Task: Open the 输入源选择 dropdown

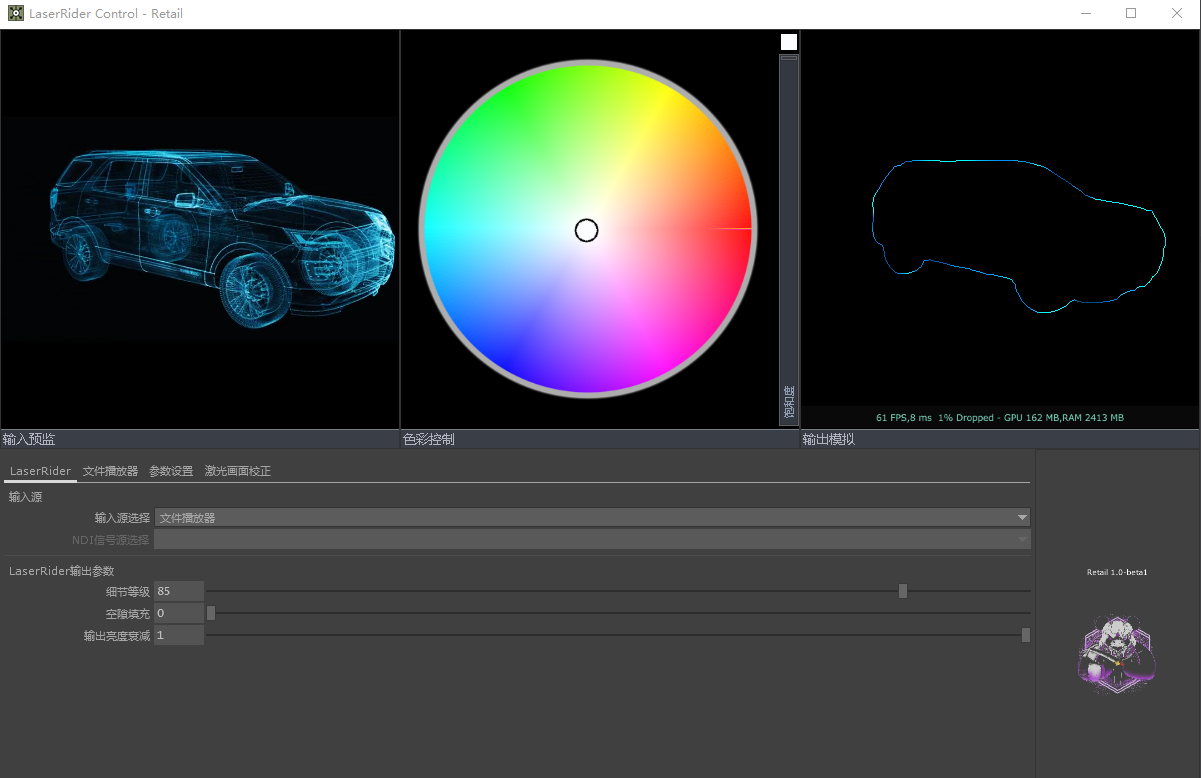Action: [x=592, y=518]
